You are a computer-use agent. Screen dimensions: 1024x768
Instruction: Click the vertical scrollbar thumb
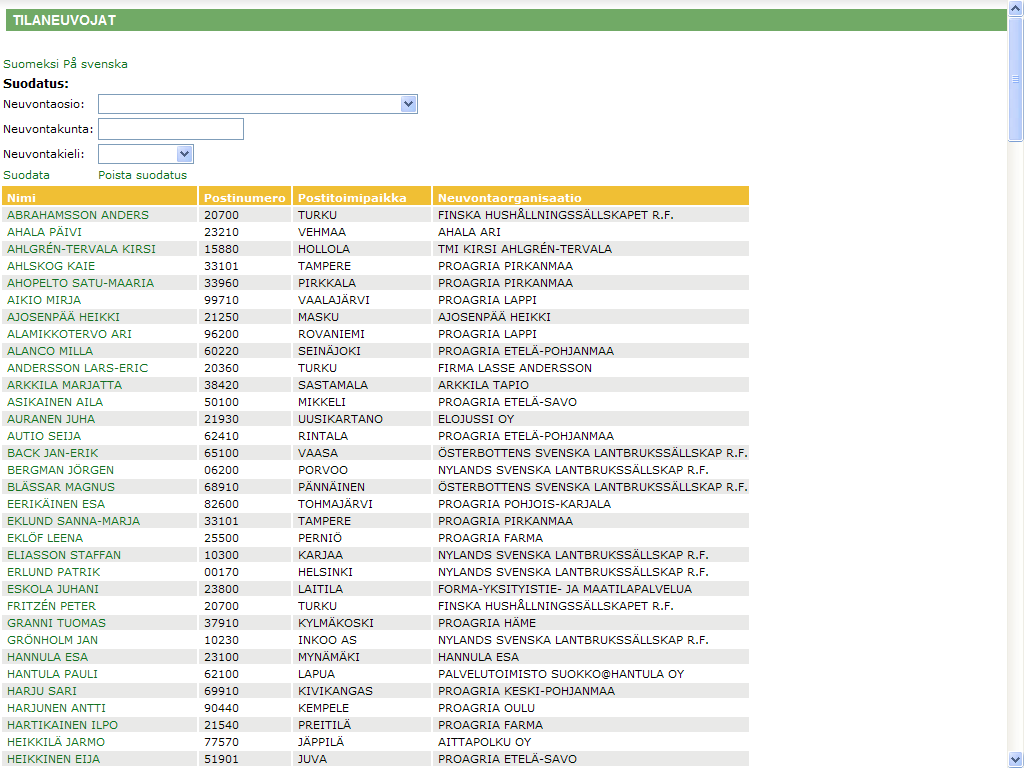click(1015, 79)
